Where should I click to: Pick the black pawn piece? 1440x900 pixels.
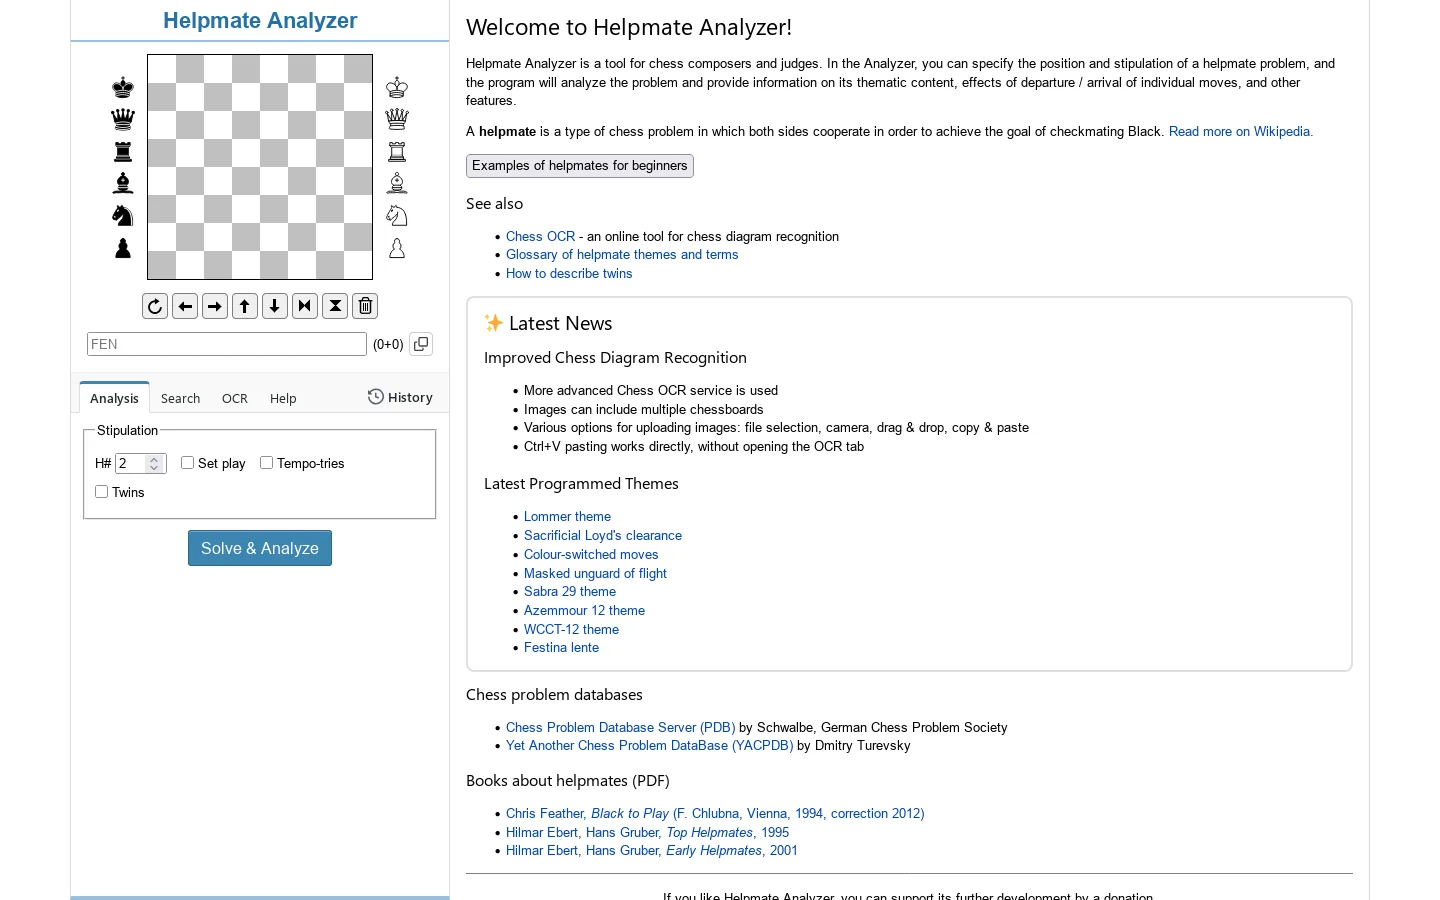(123, 248)
